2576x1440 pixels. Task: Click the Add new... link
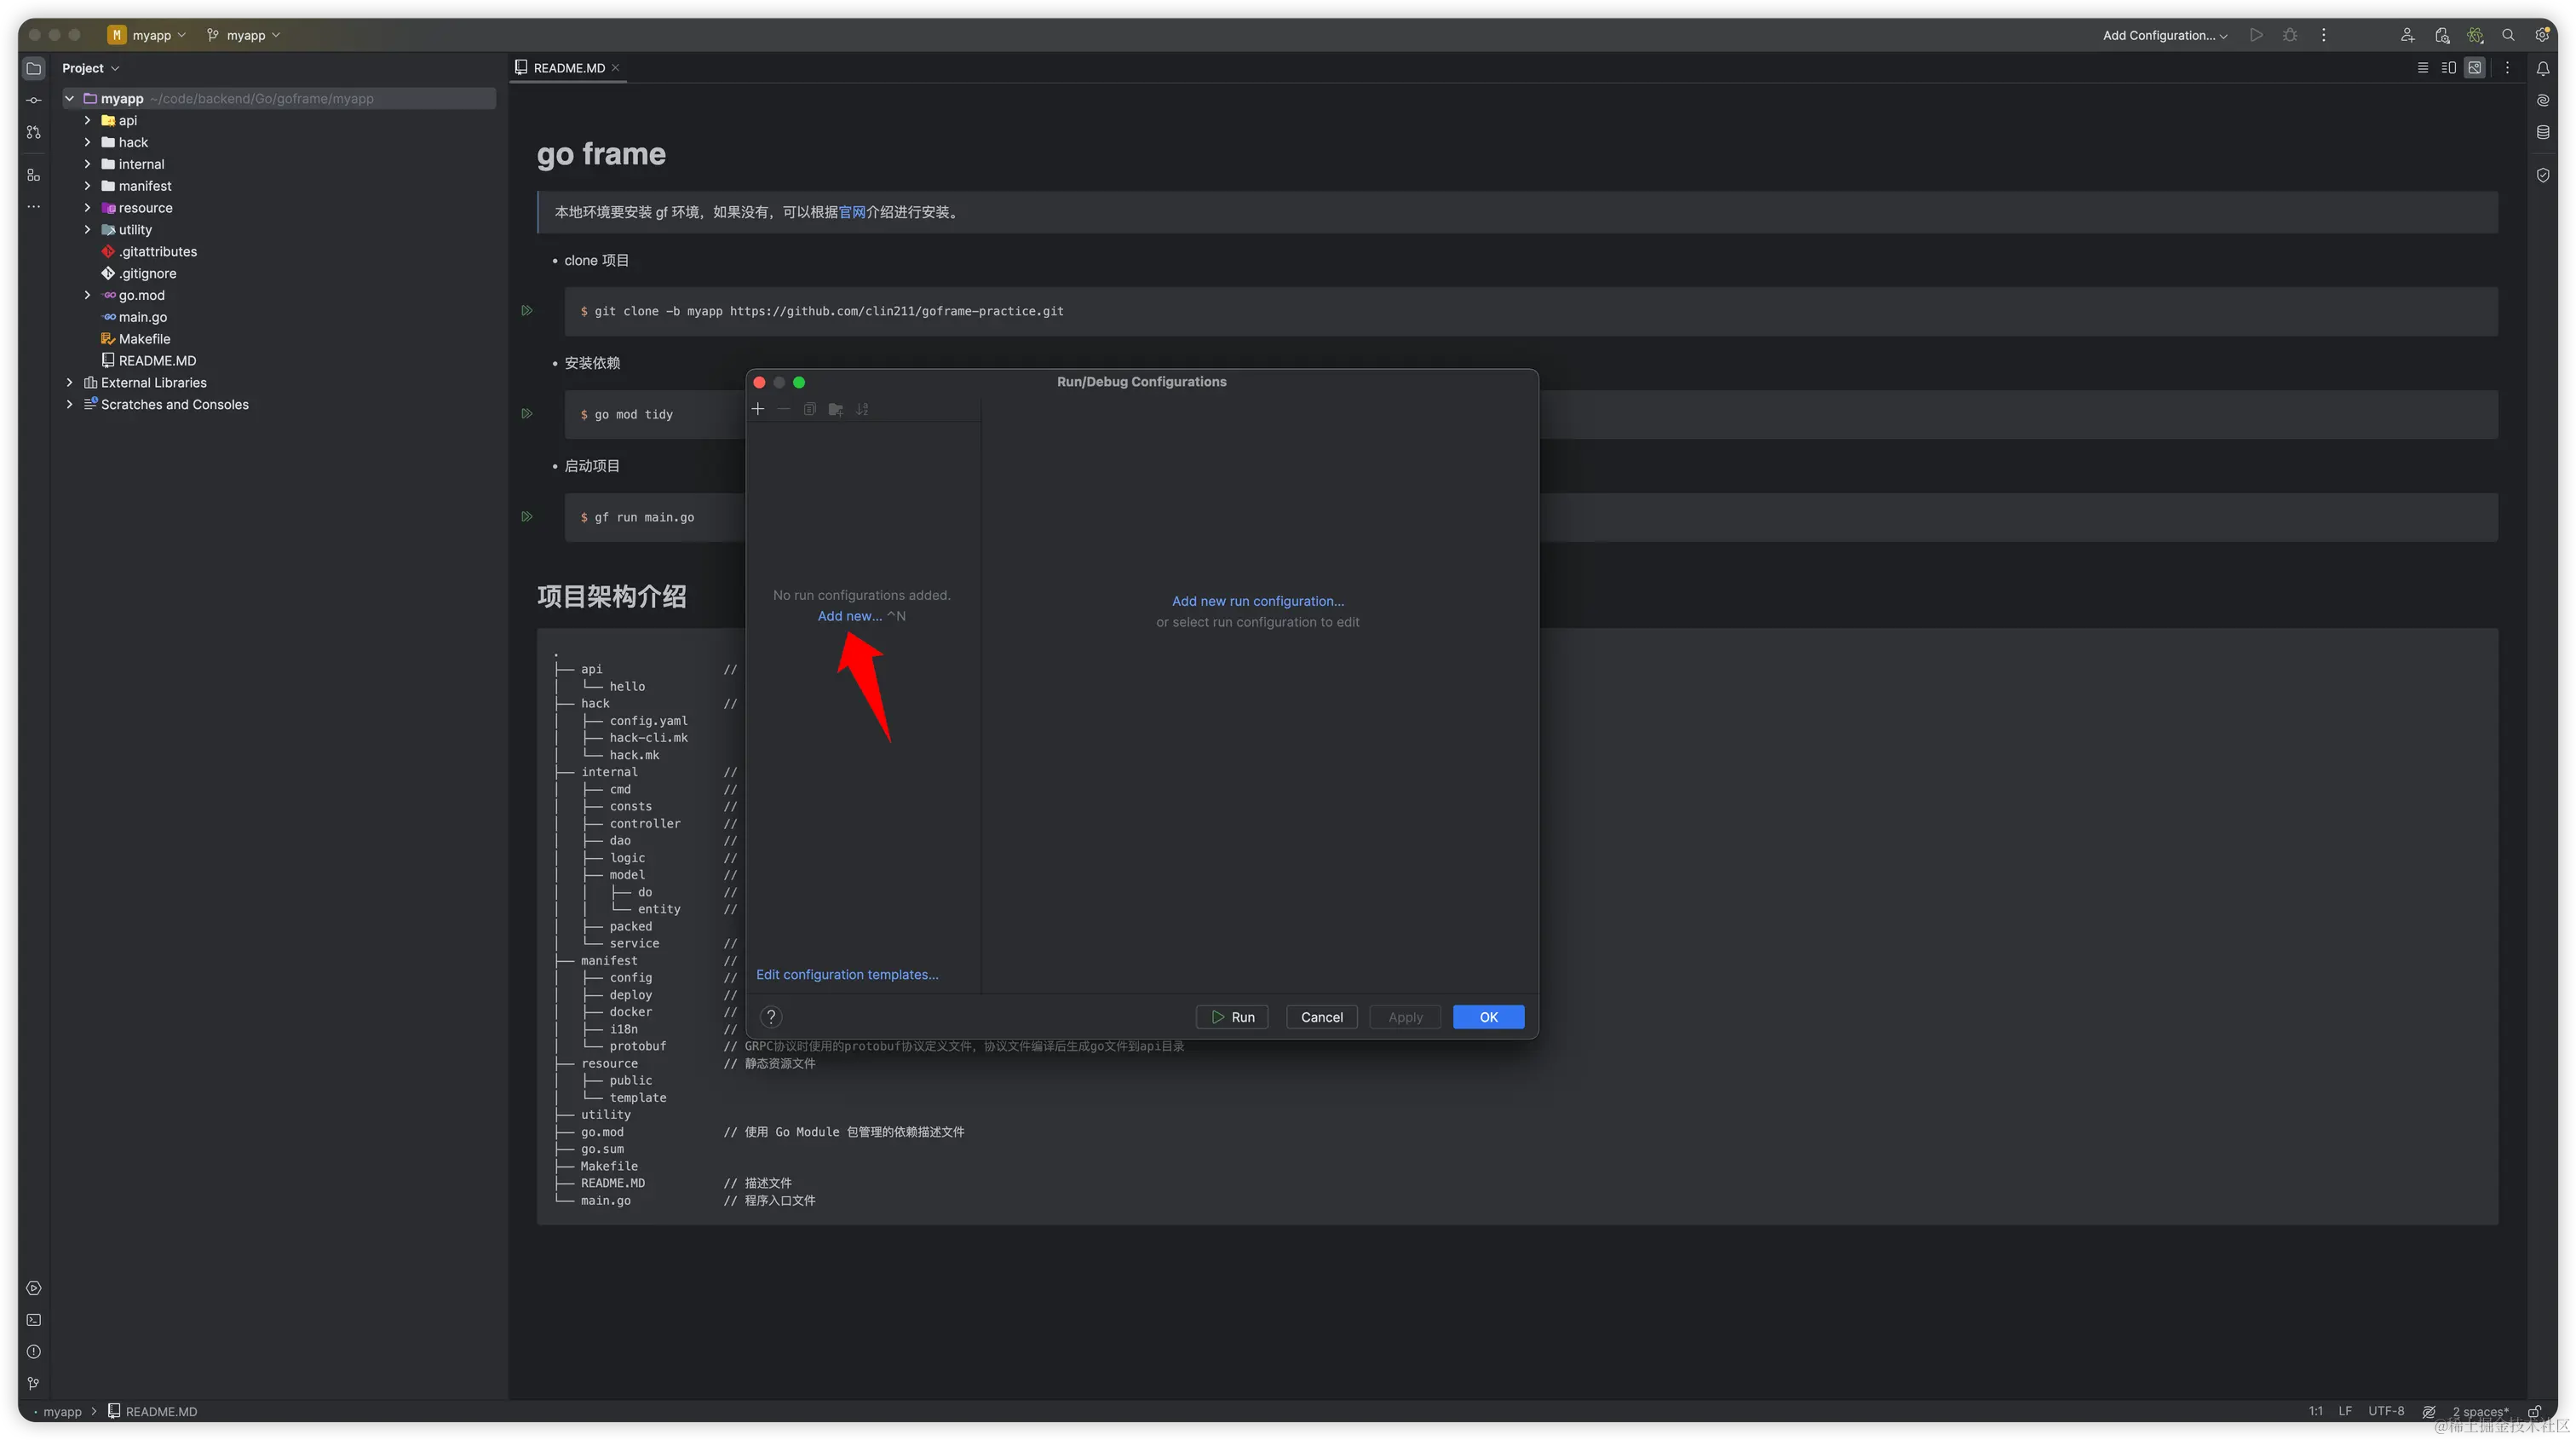click(850, 616)
